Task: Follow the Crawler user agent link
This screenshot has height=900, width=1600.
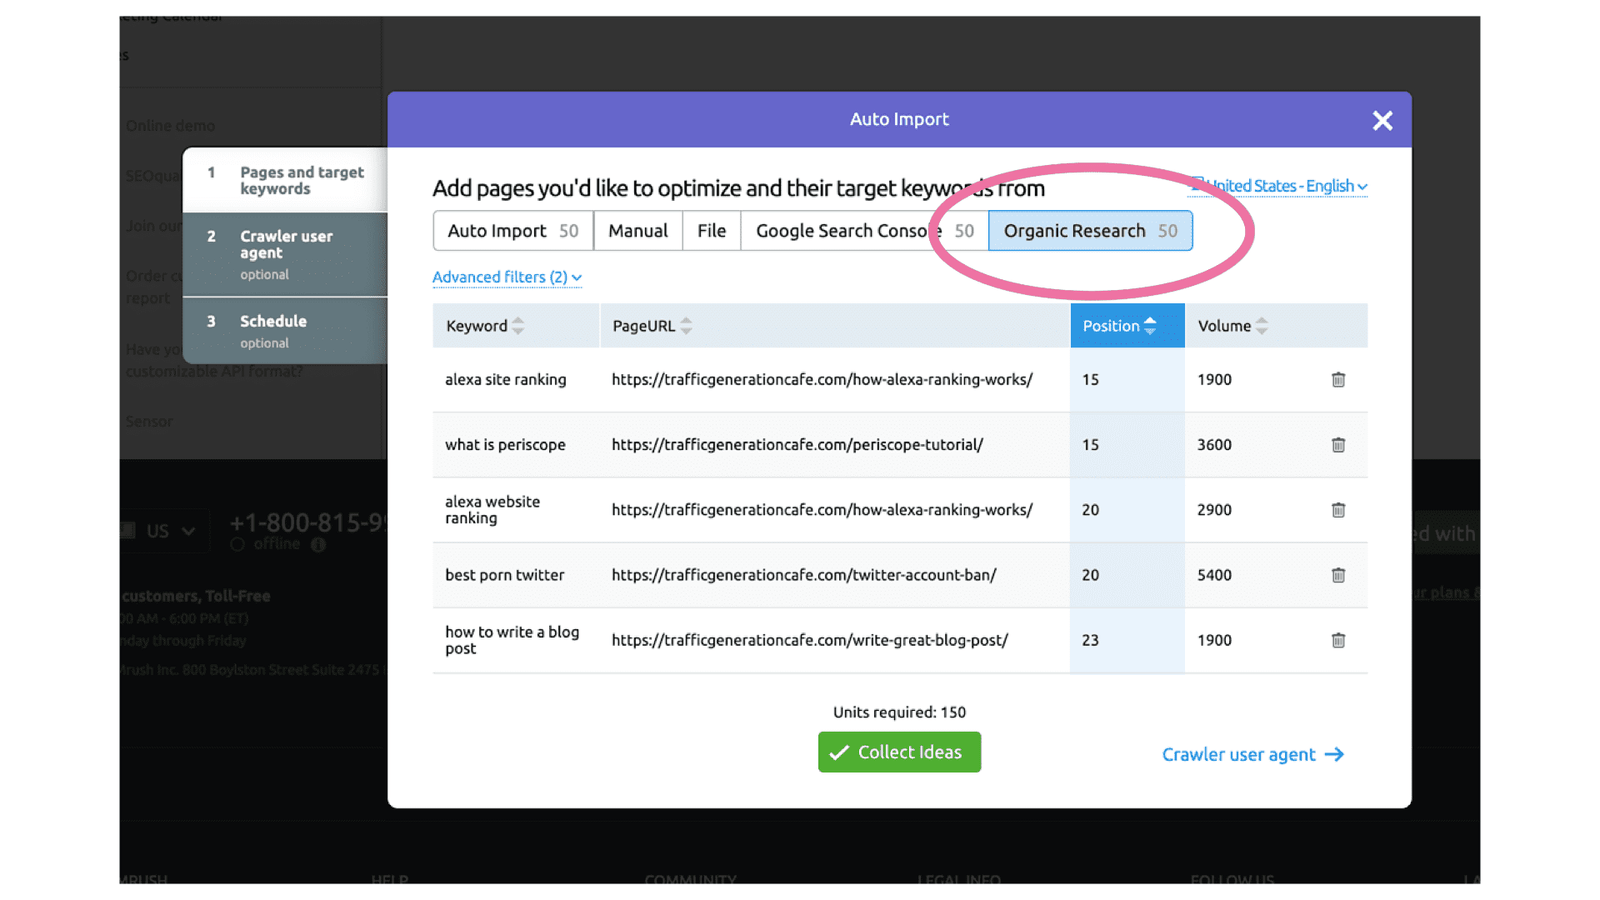Action: pos(1238,755)
